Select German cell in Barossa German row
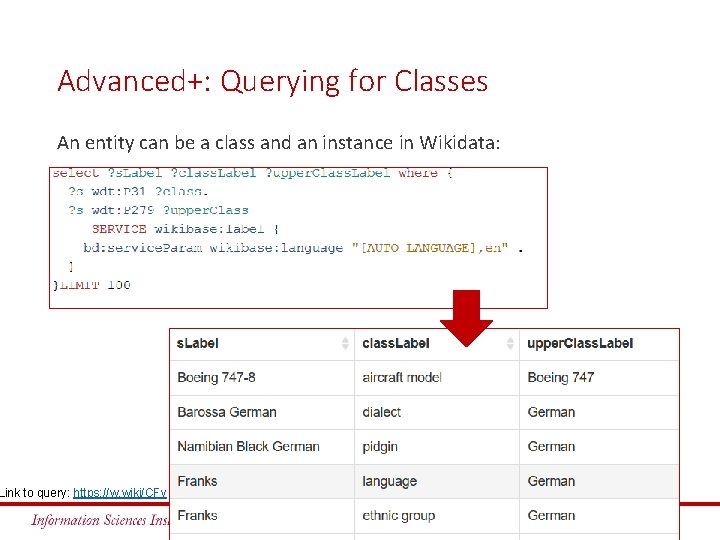 coord(599,412)
